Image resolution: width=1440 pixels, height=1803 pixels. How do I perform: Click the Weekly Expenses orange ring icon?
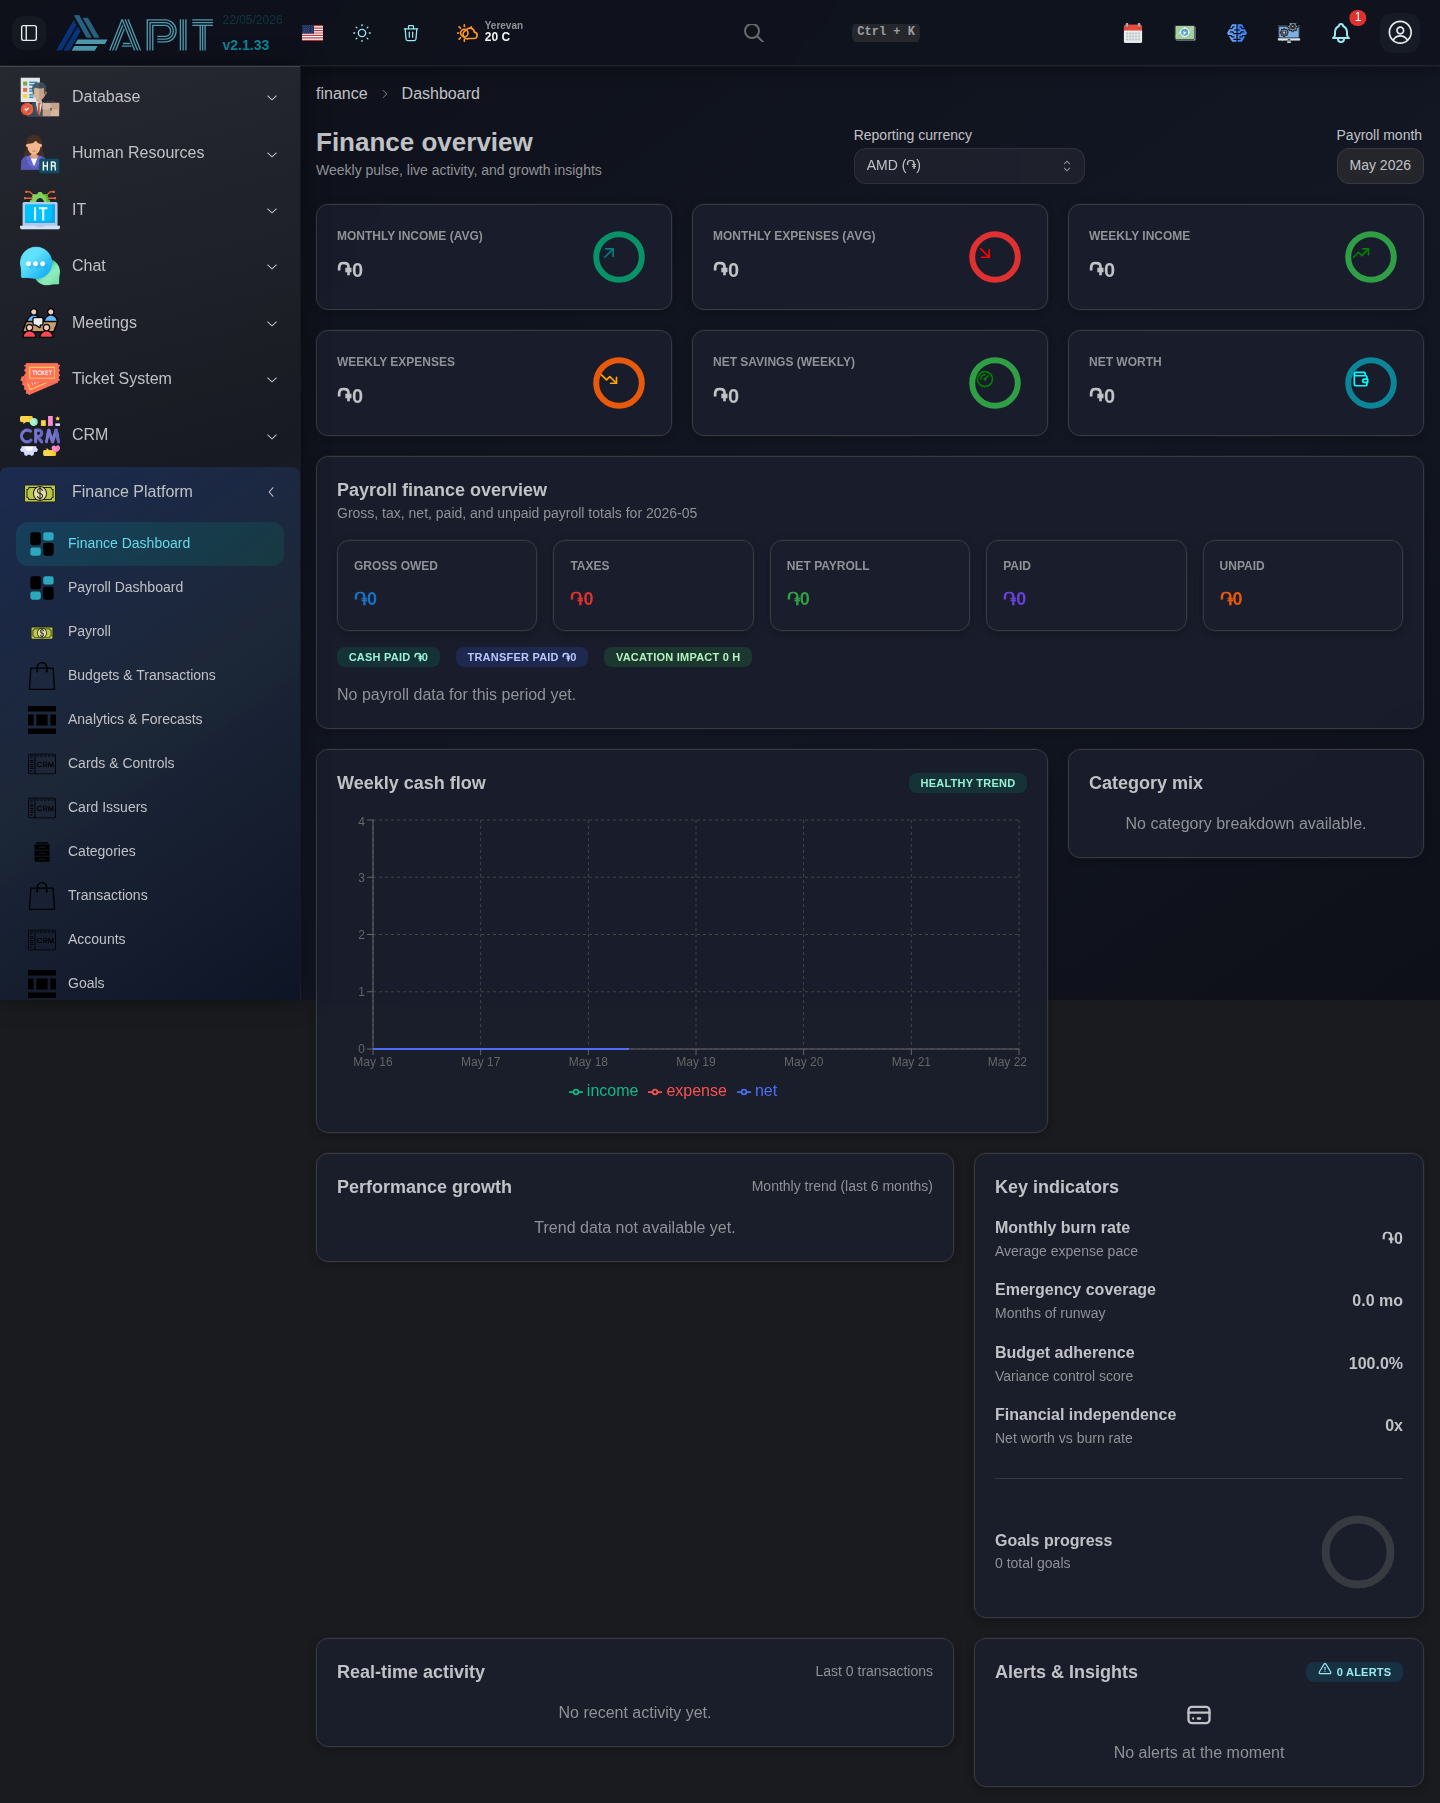point(619,383)
